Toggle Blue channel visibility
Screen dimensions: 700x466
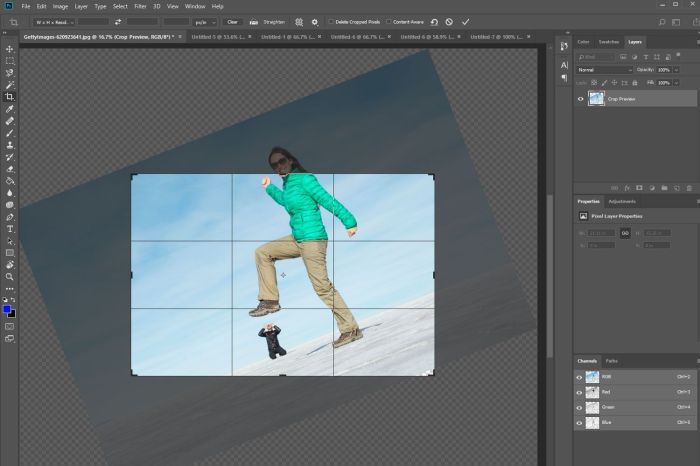point(579,423)
